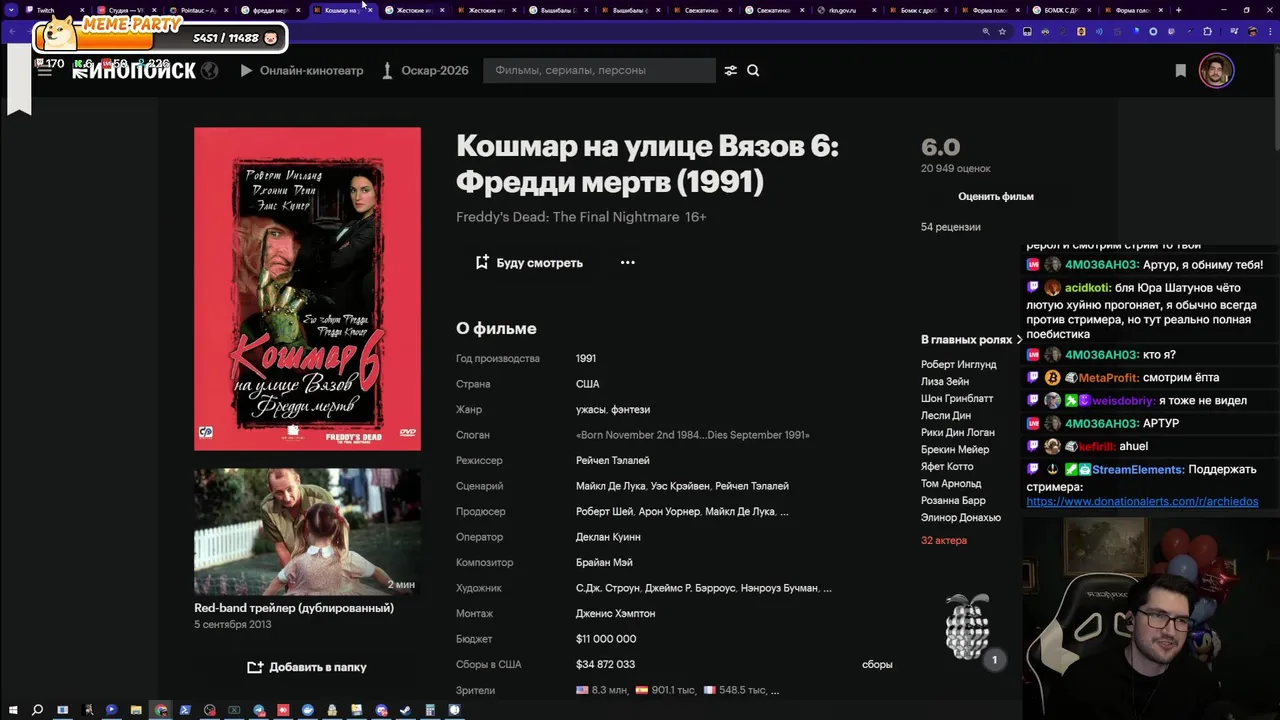The width and height of the screenshot is (1280, 720).
Task: Switch to the фредди мер browser tab
Action: 270,10
